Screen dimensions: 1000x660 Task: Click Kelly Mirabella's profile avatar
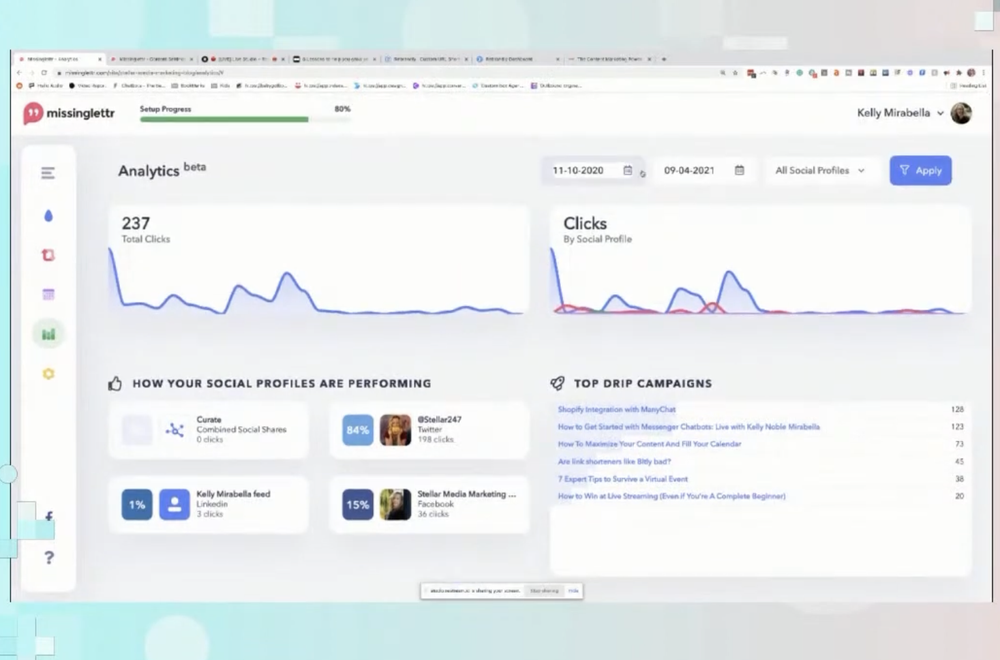tap(961, 114)
